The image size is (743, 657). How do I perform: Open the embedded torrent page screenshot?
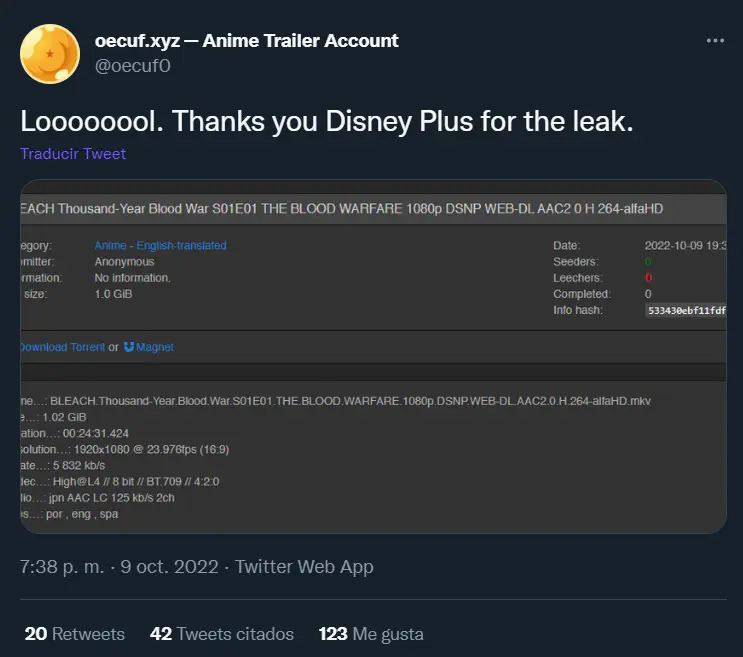(373, 357)
